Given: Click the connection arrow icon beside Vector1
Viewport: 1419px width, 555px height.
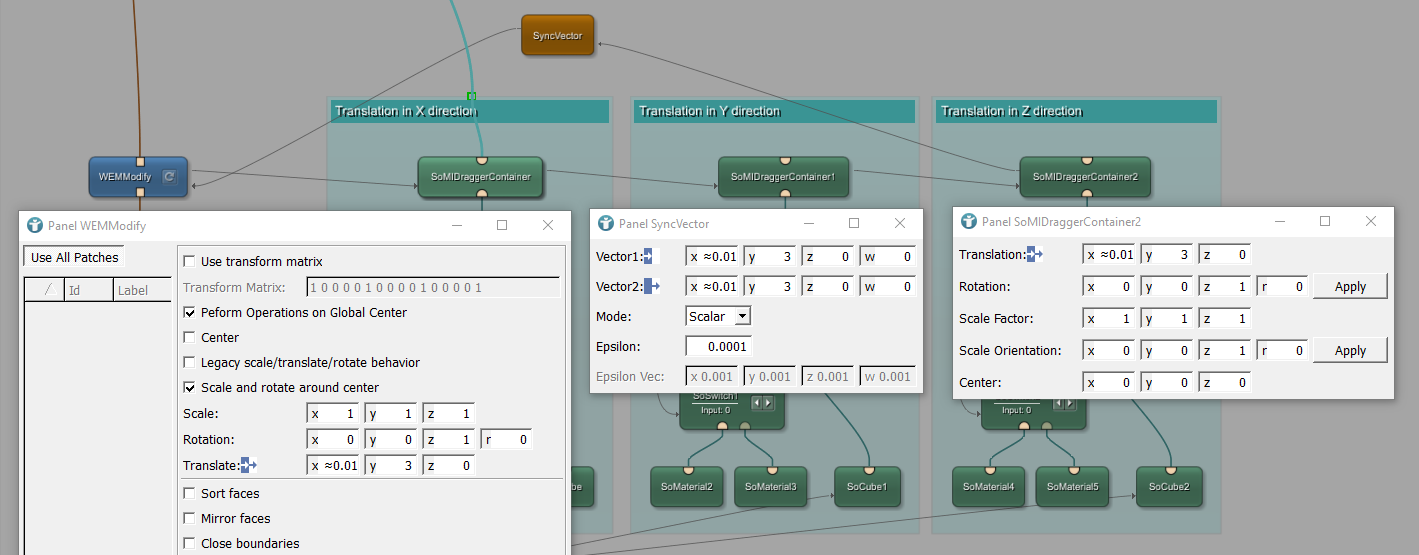Looking at the screenshot, I should click(x=648, y=257).
